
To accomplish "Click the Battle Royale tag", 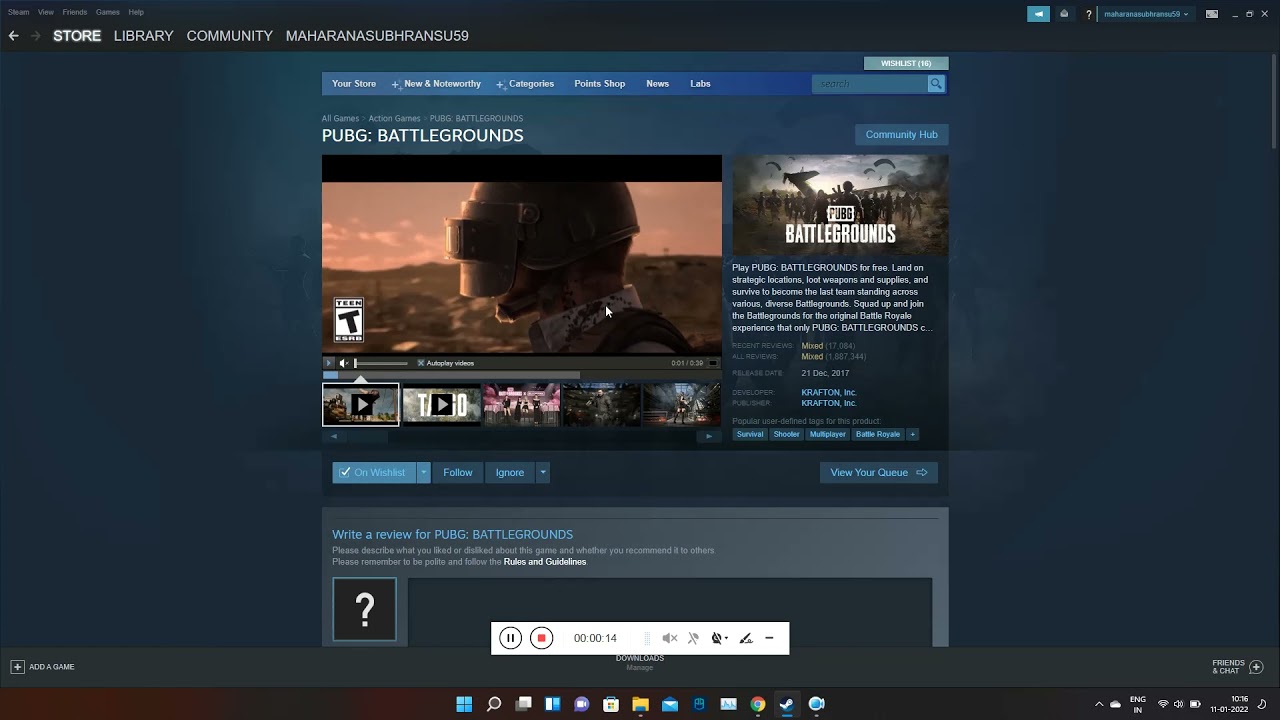I will point(878,434).
